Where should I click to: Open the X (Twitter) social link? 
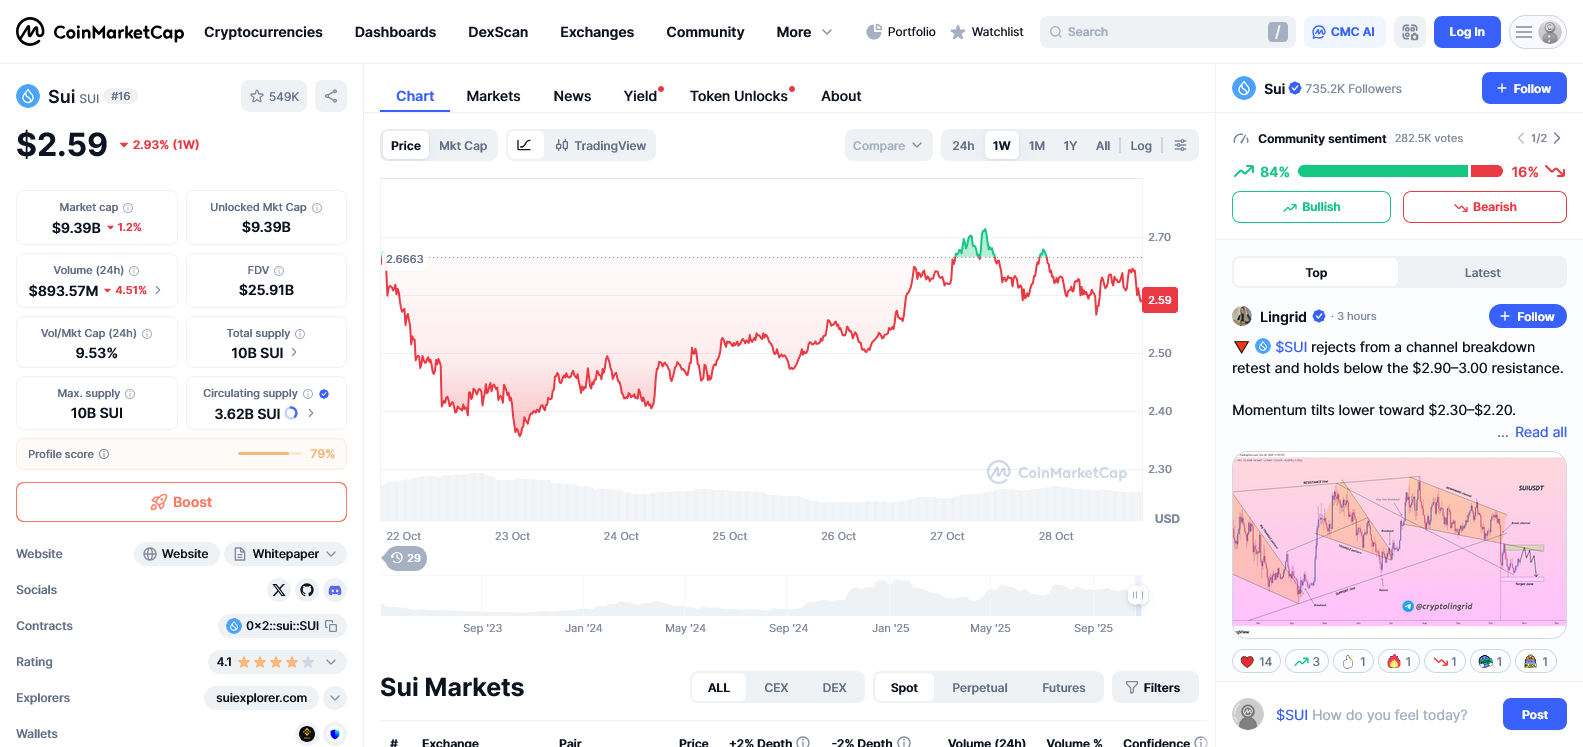tap(279, 590)
